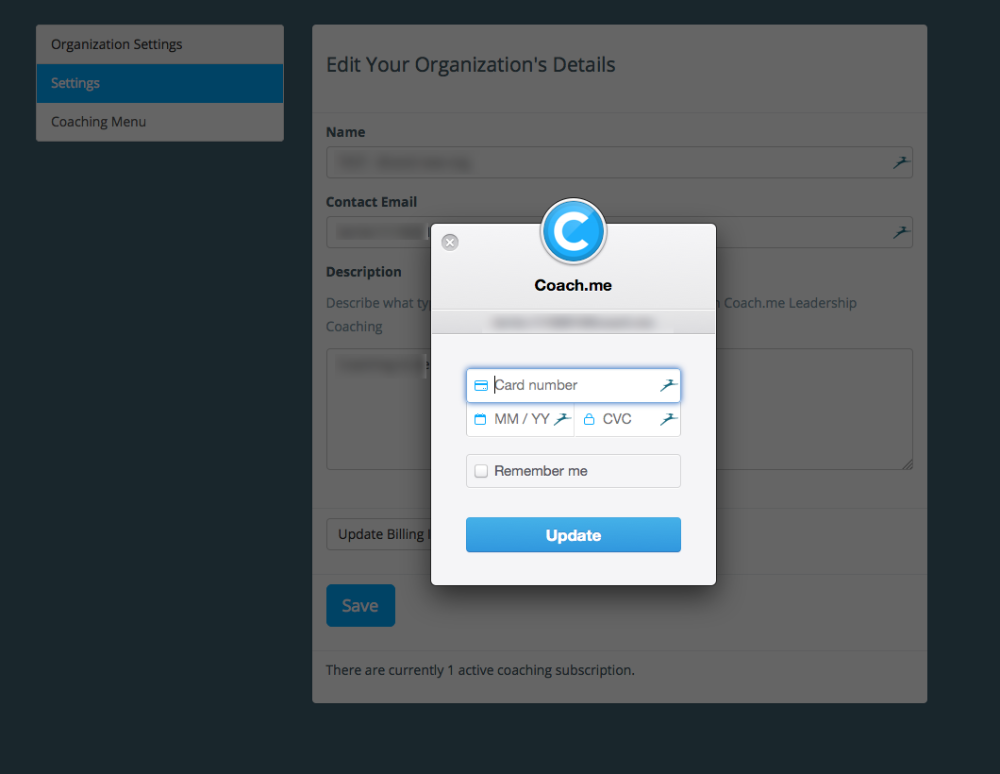1000x774 pixels.
Task: Click the autofill icon in the Contact Email field
Action: coord(901,232)
